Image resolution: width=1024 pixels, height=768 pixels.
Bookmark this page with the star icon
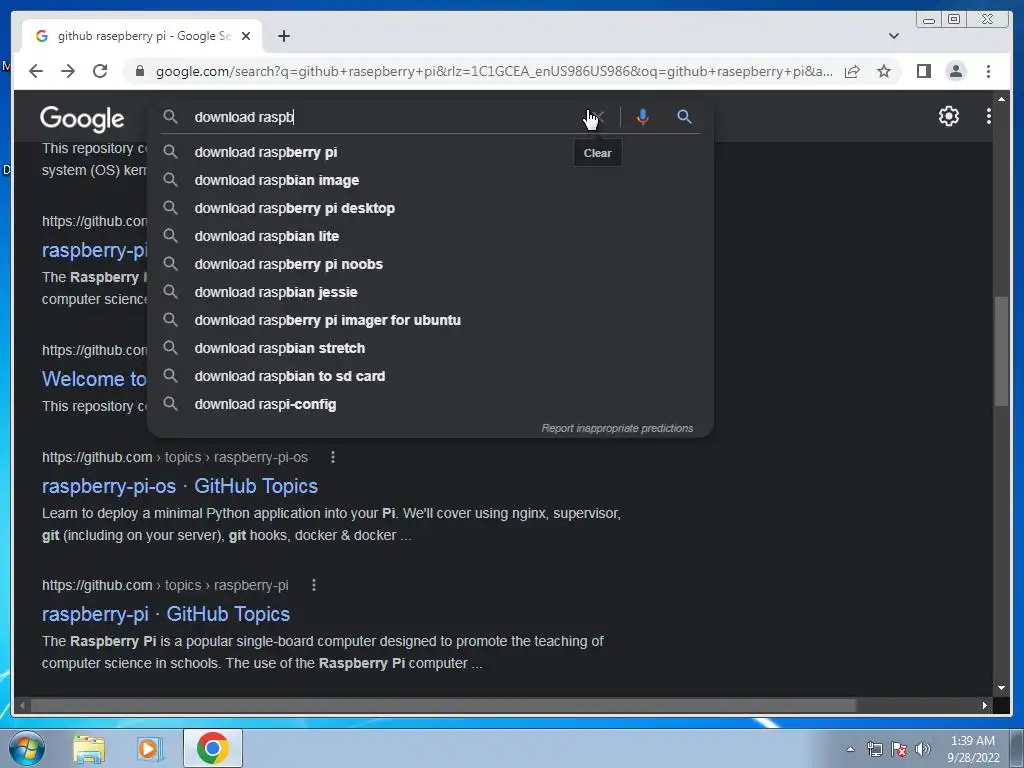(x=884, y=71)
